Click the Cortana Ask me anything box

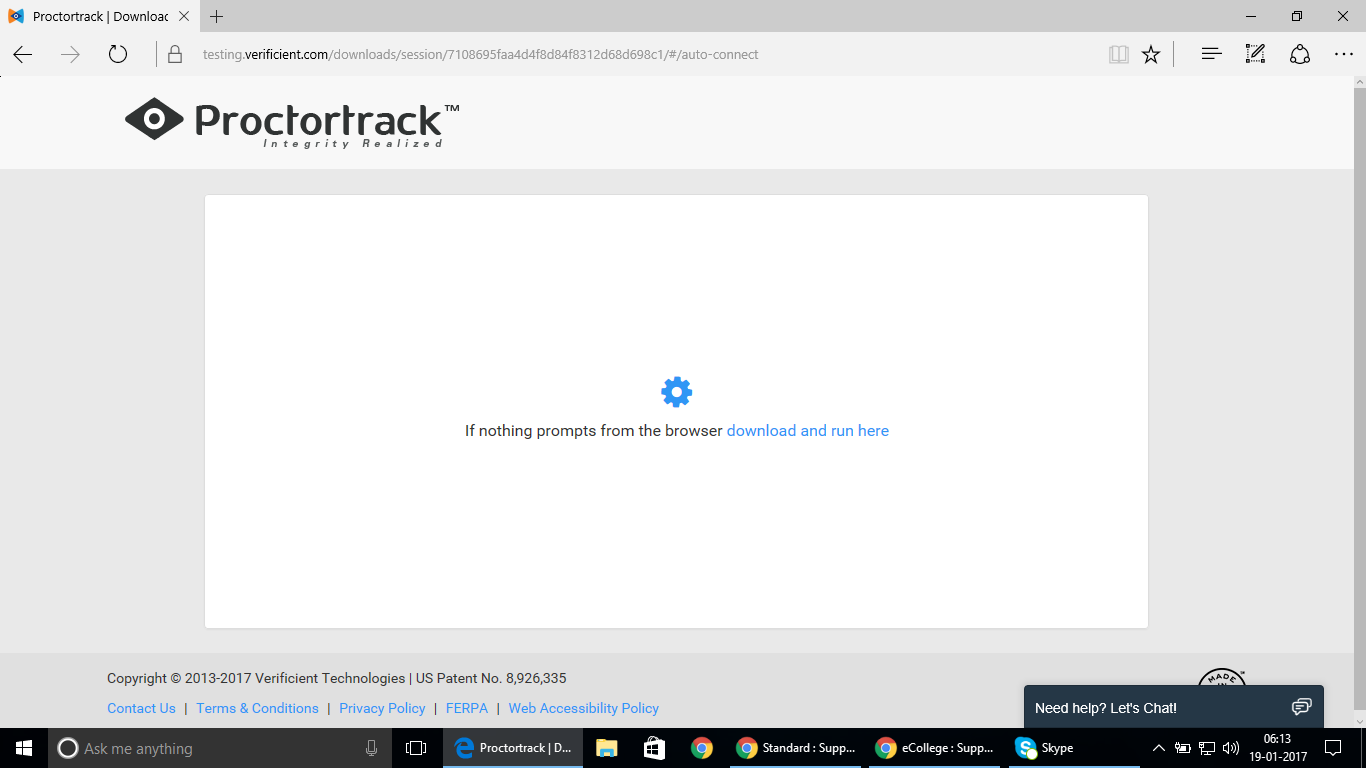[x=221, y=748]
